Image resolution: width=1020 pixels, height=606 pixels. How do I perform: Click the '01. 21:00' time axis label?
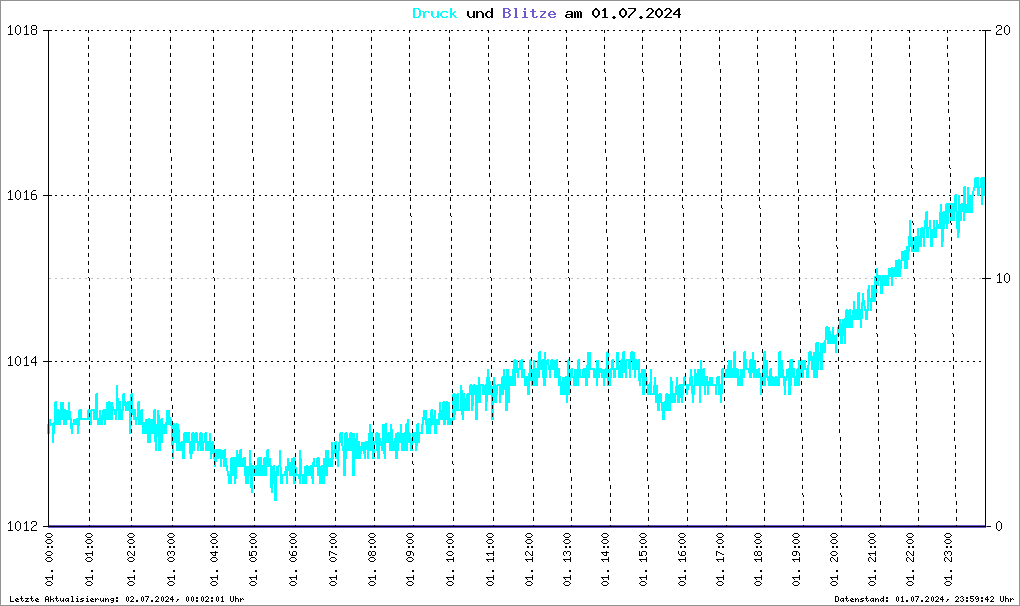(x=873, y=560)
